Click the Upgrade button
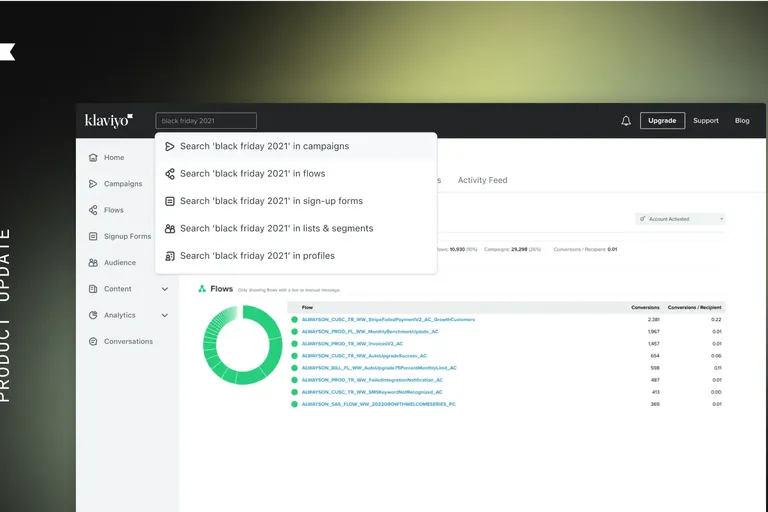 [662, 121]
